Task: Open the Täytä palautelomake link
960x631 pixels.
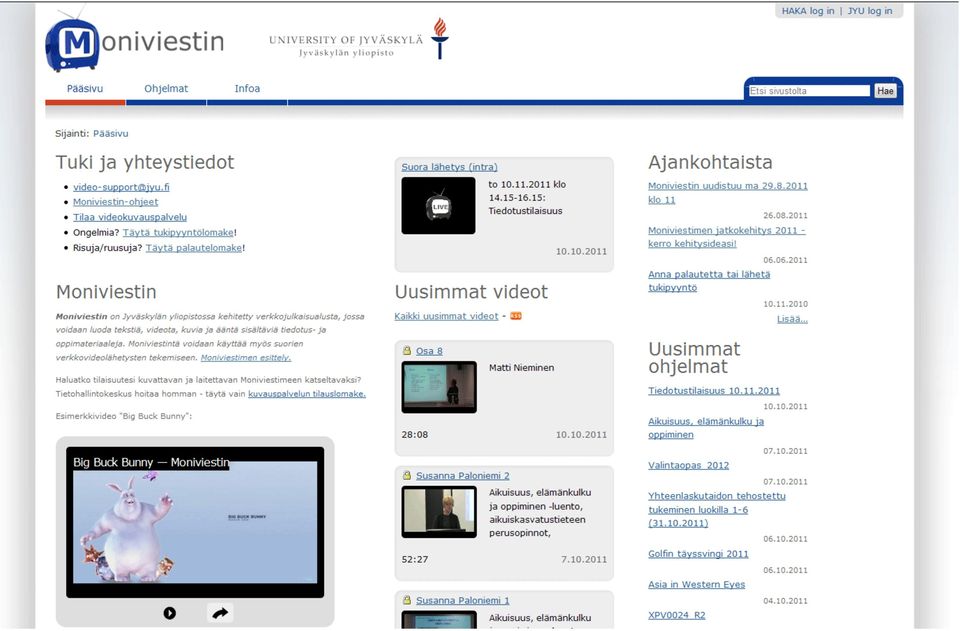Action: pyautogui.click(x=194, y=248)
